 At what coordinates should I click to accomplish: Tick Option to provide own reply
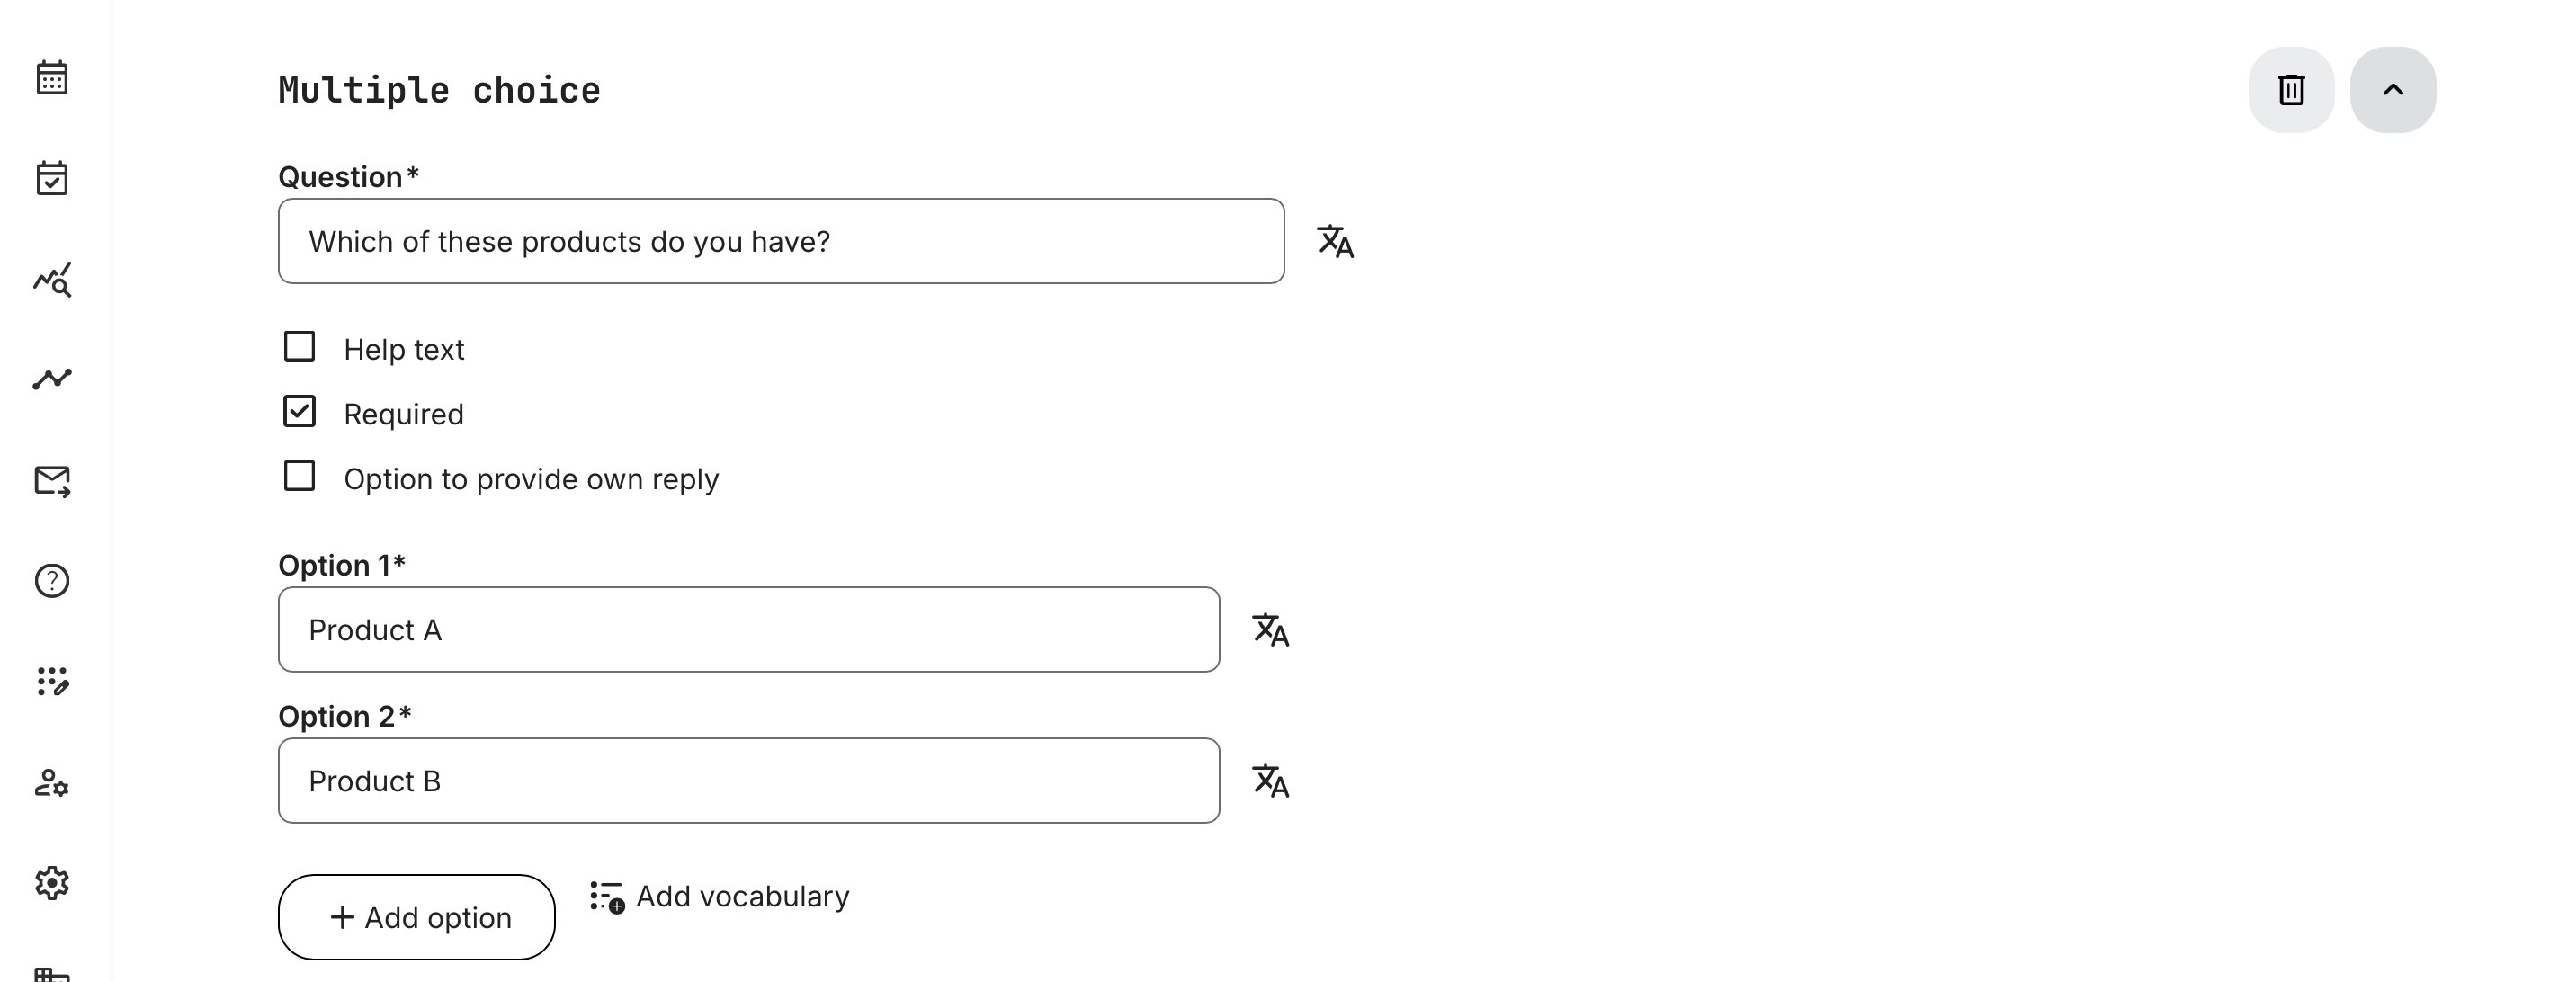(299, 476)
